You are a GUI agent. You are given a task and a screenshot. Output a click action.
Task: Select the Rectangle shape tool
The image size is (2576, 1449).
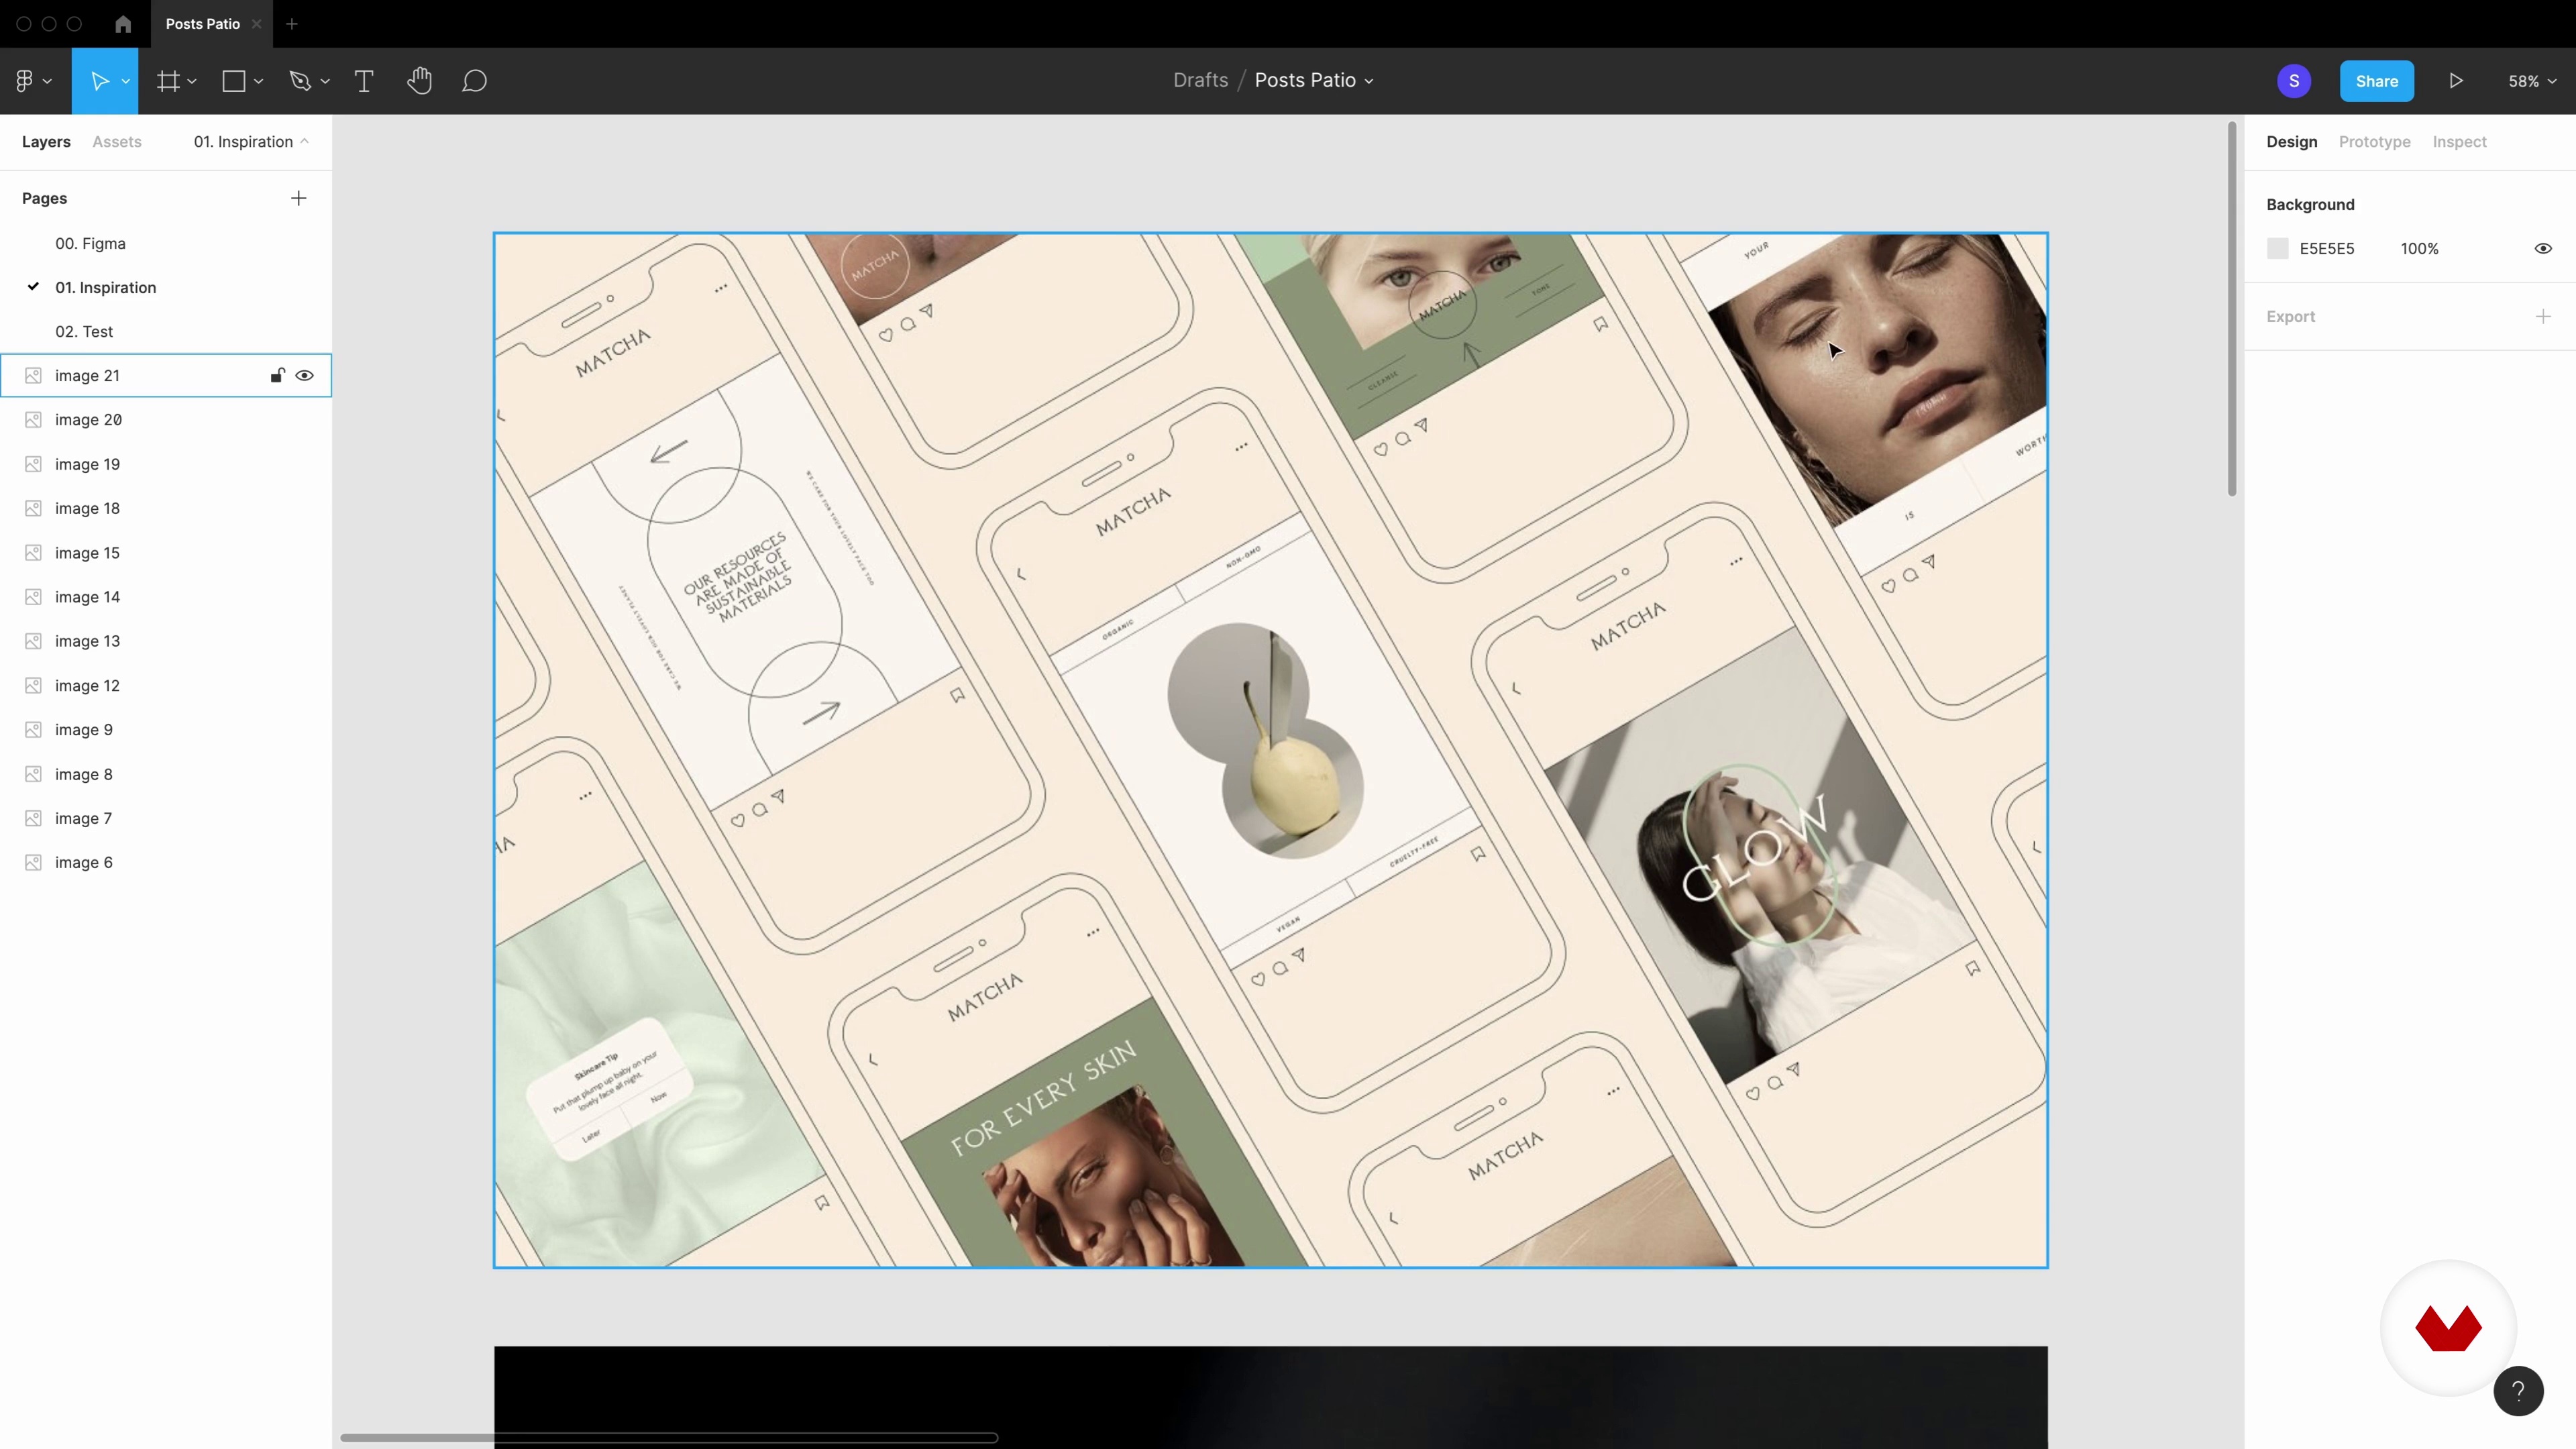pos(234,81)
